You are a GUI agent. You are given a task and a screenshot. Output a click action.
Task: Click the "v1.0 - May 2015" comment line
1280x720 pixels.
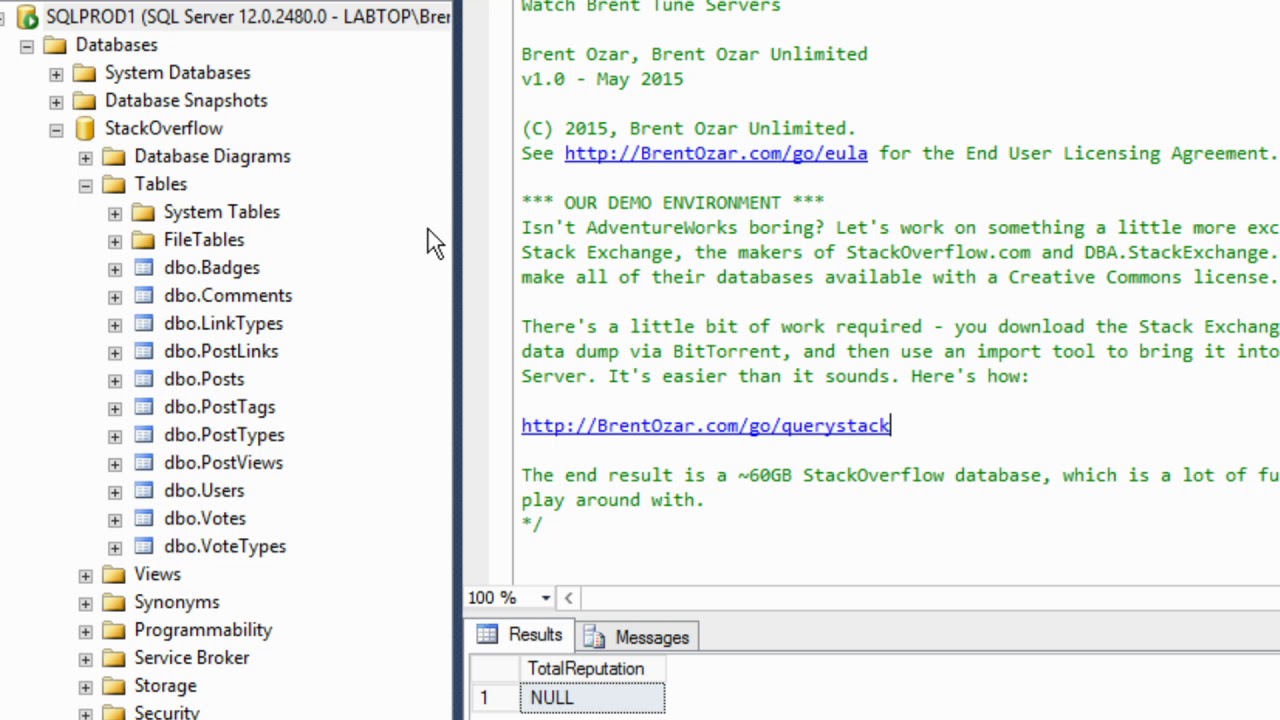click(602, 79)
